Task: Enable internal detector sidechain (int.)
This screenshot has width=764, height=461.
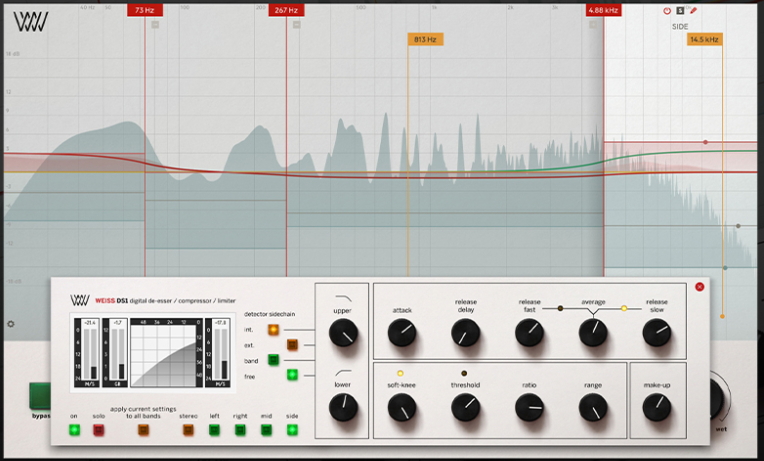Action: tap(273, 329)
